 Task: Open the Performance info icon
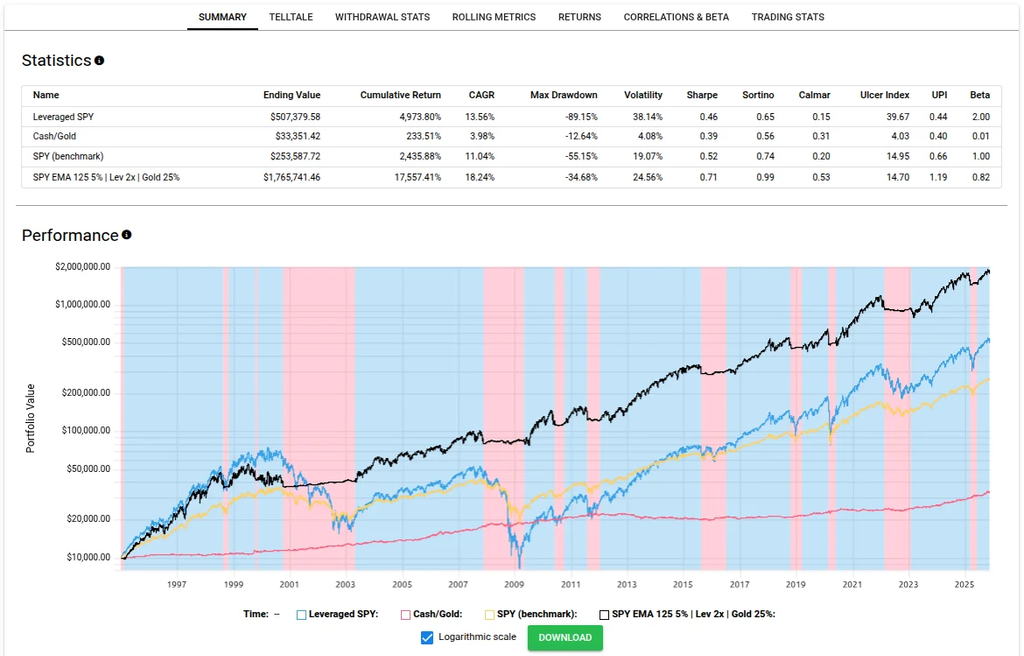coord(127,235)
